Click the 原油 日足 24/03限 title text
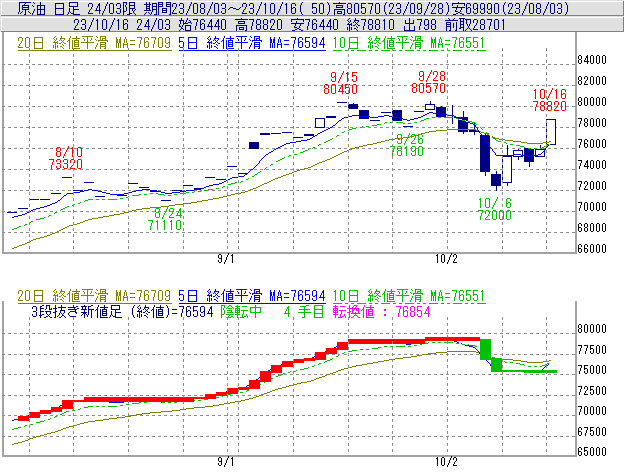This screenshot has width=624, height=475. [78, 8]
